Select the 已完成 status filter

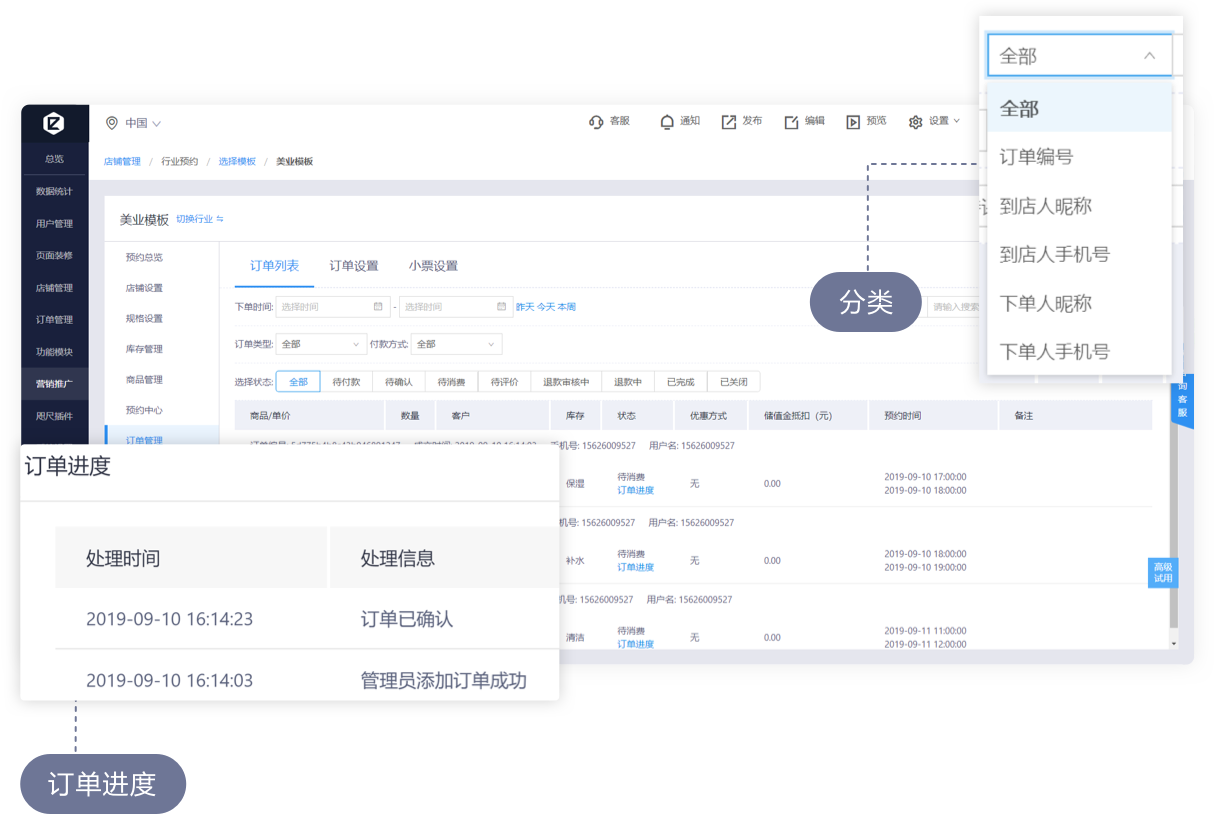click(680, 382)
